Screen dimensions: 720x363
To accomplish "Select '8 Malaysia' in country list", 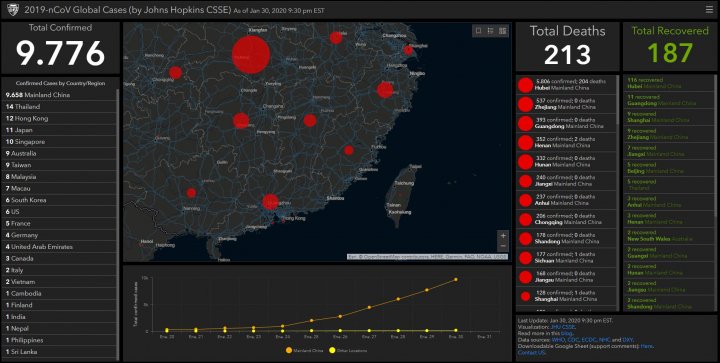I will (x=59, y=177).
